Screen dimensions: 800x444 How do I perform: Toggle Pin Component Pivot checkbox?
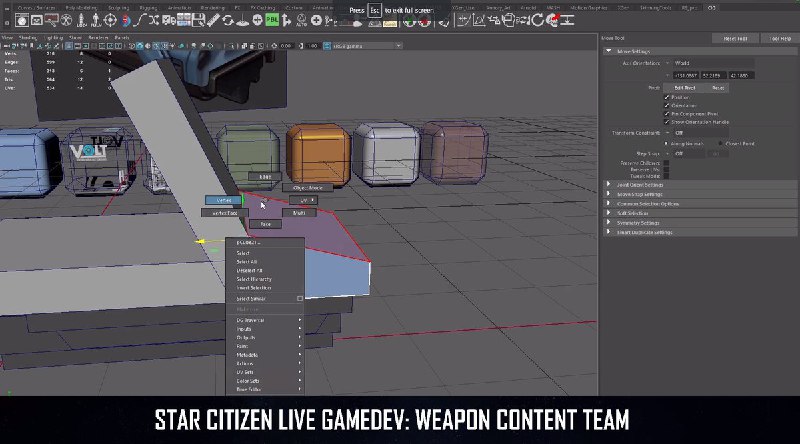click(666, 114)
